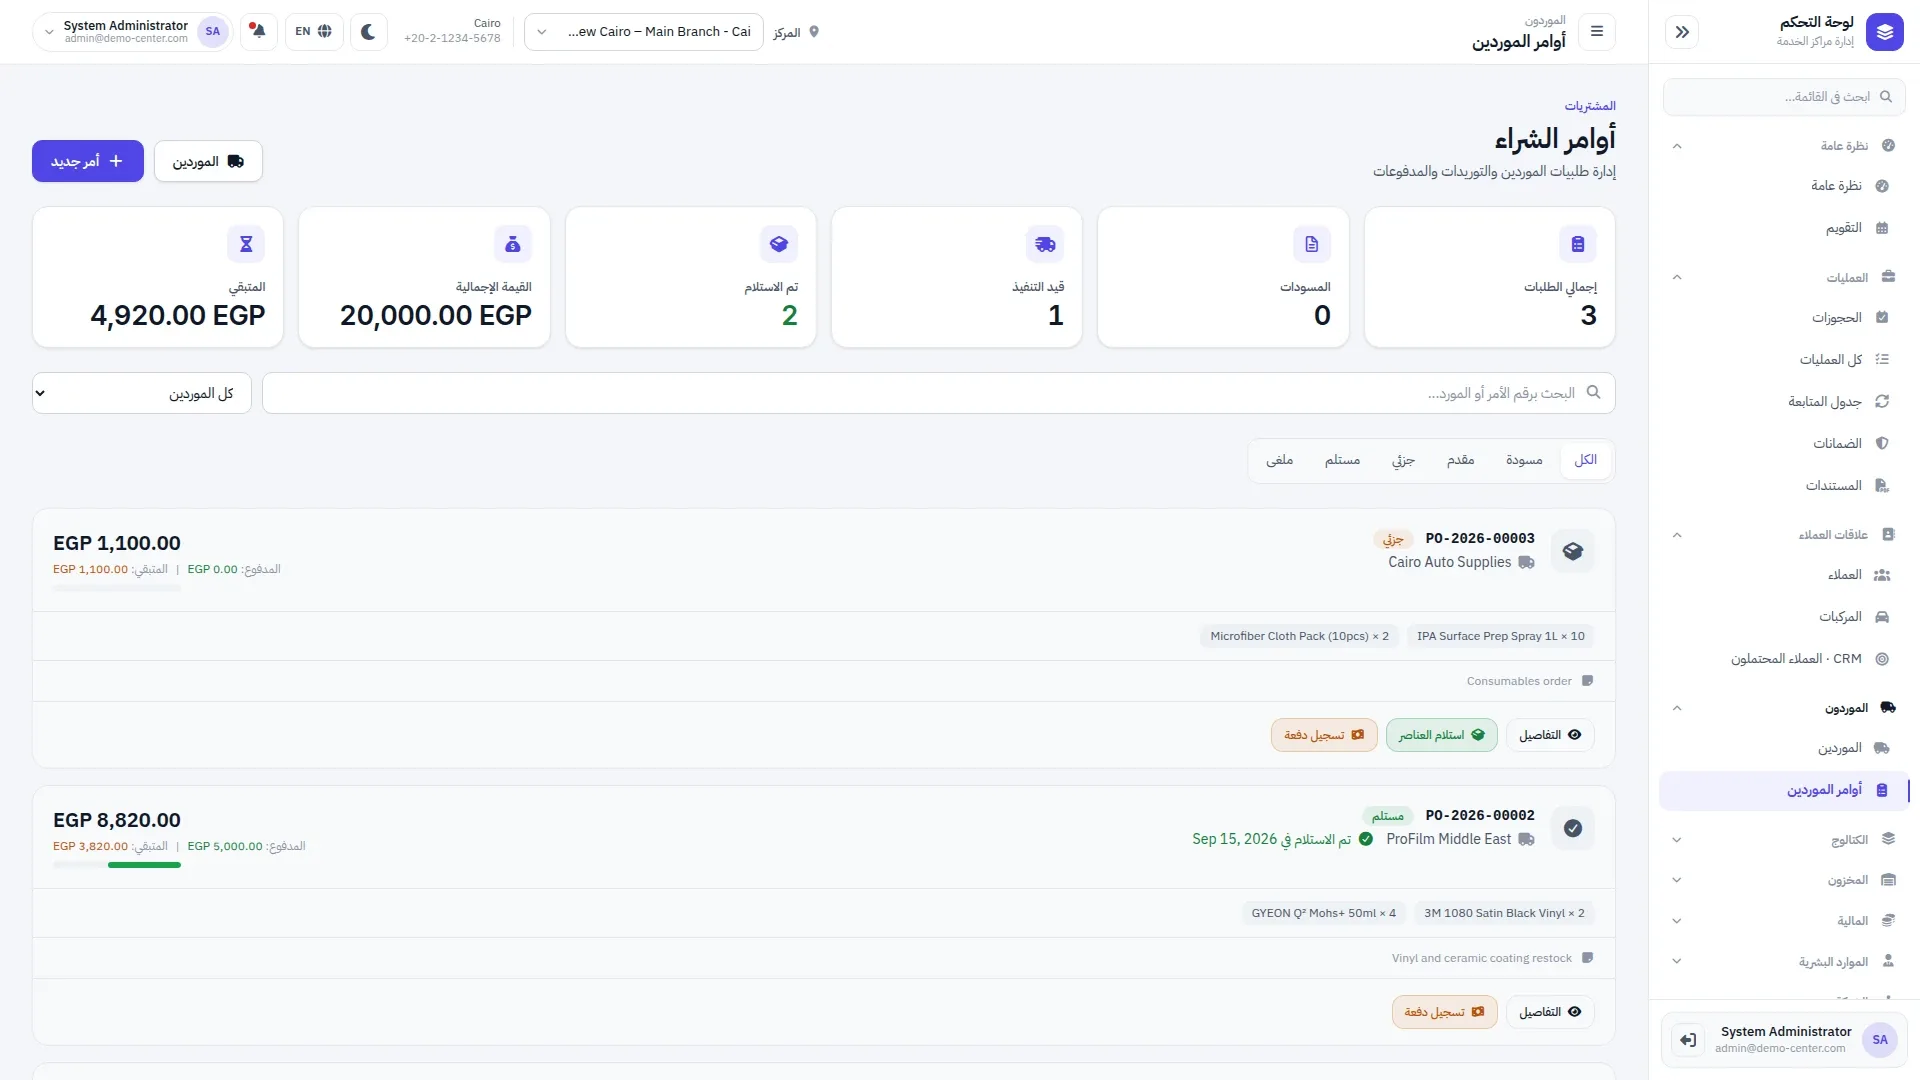
Task: Open كل الموردين supplier filter dropdown
Action: (142, 393)
